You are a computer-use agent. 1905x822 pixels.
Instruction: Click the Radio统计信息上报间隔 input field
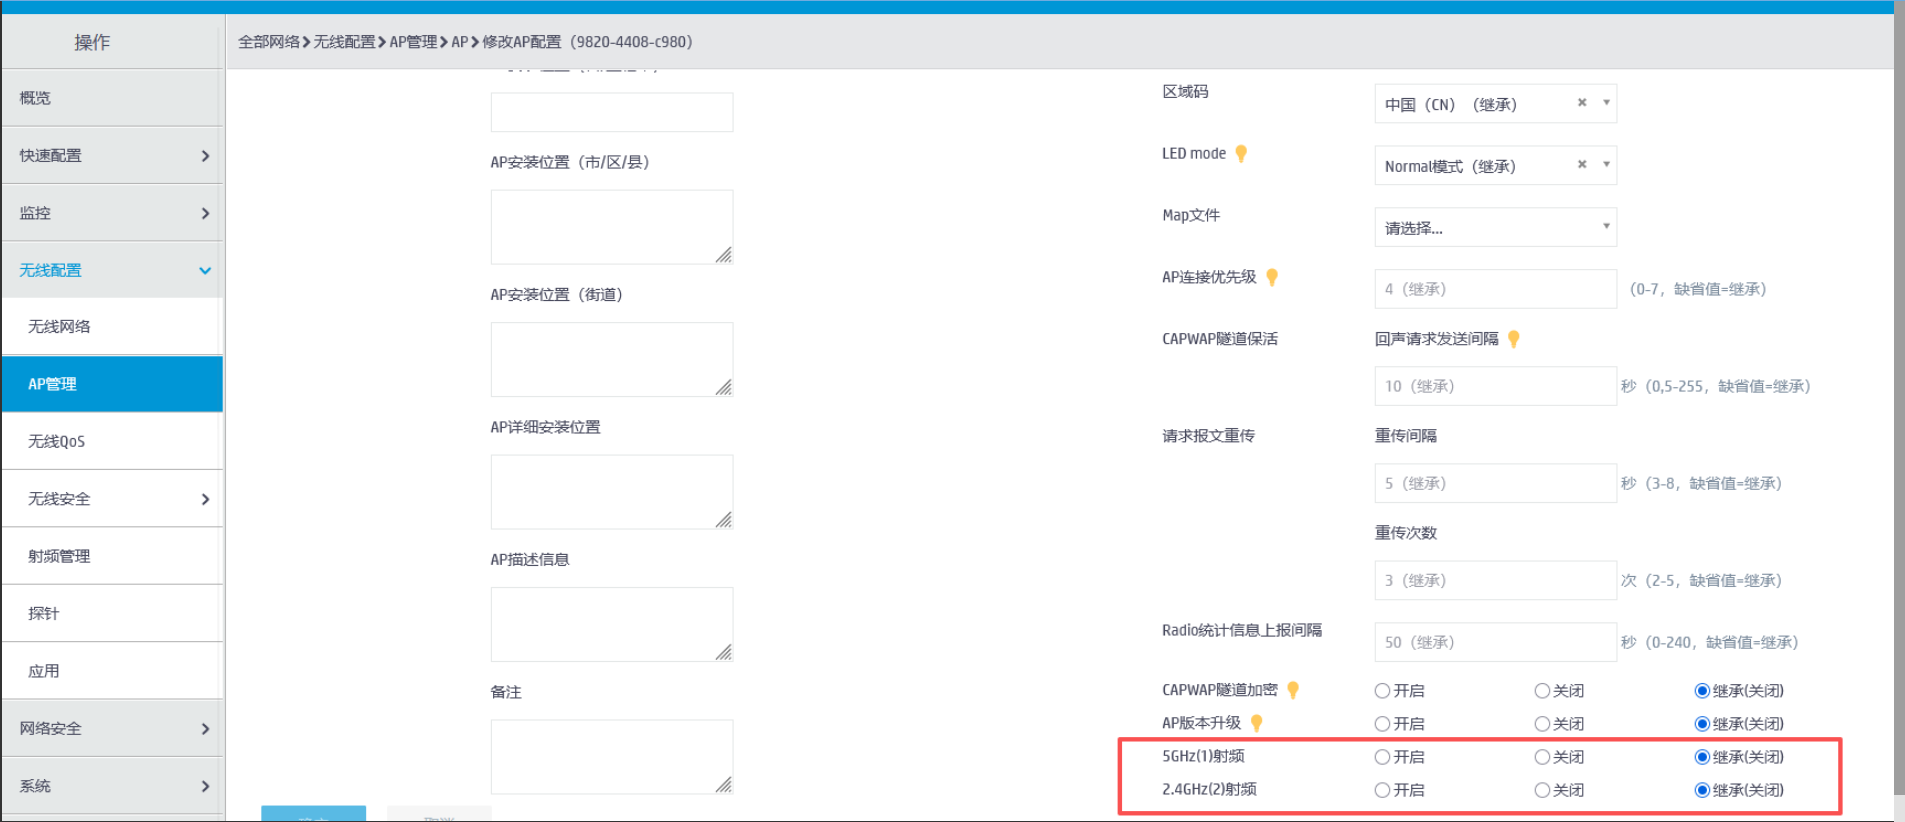coord(1495,642)
